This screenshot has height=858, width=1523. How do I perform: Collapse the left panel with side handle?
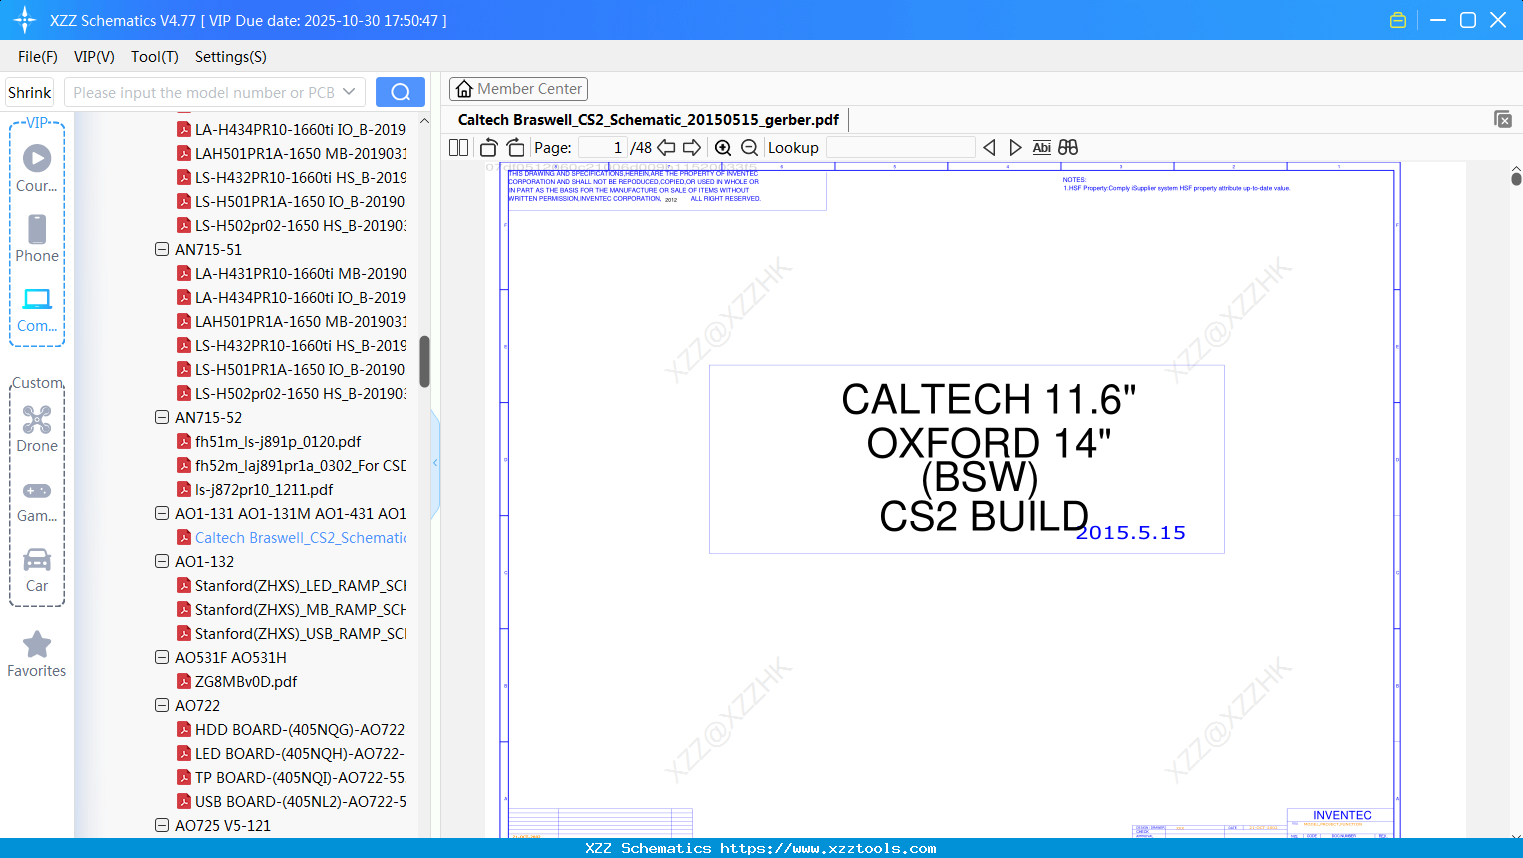coord(435,463)
